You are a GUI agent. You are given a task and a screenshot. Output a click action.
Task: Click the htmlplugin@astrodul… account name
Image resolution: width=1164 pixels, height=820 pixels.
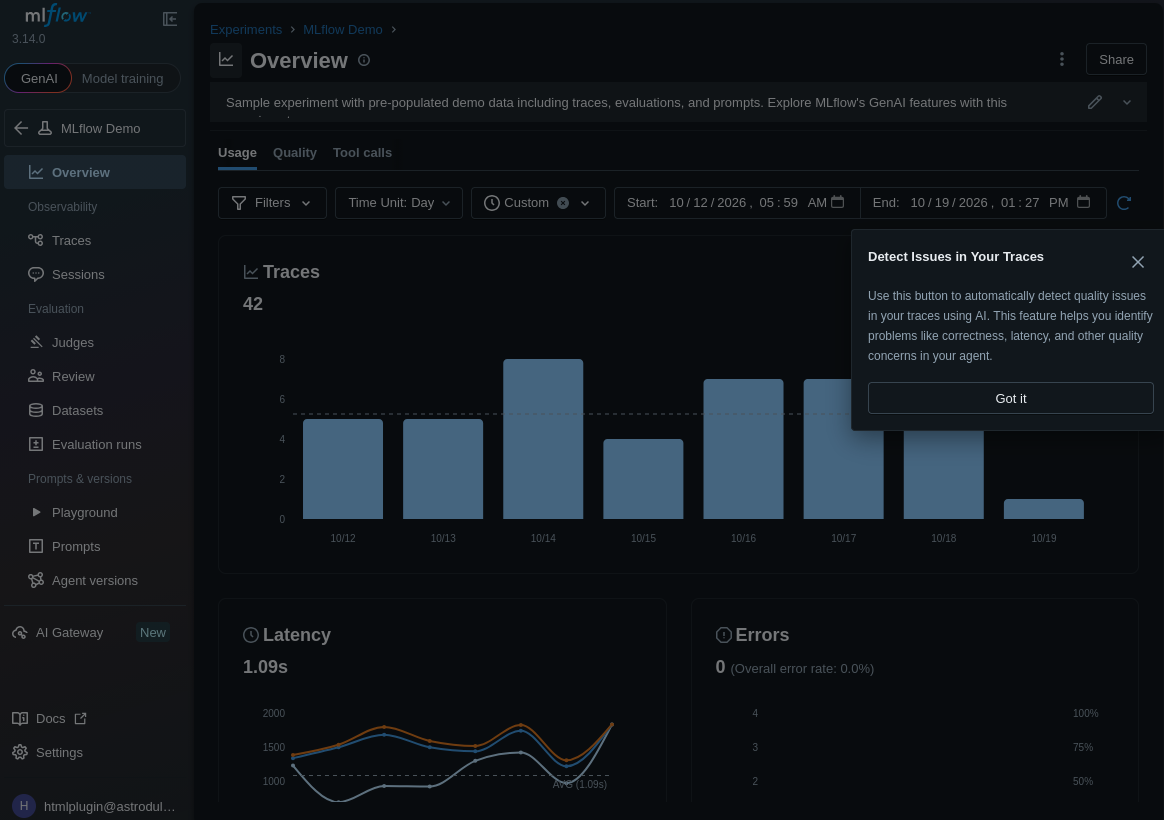tap(110, 807)
